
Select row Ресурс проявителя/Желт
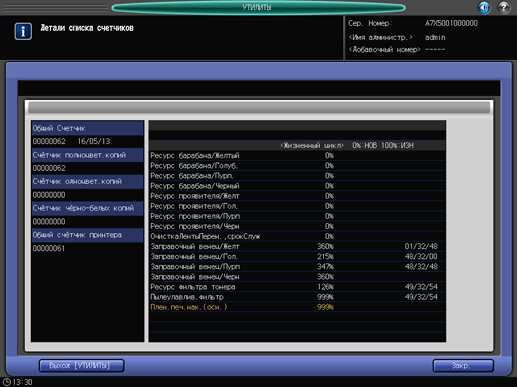[x=297, y=196]
